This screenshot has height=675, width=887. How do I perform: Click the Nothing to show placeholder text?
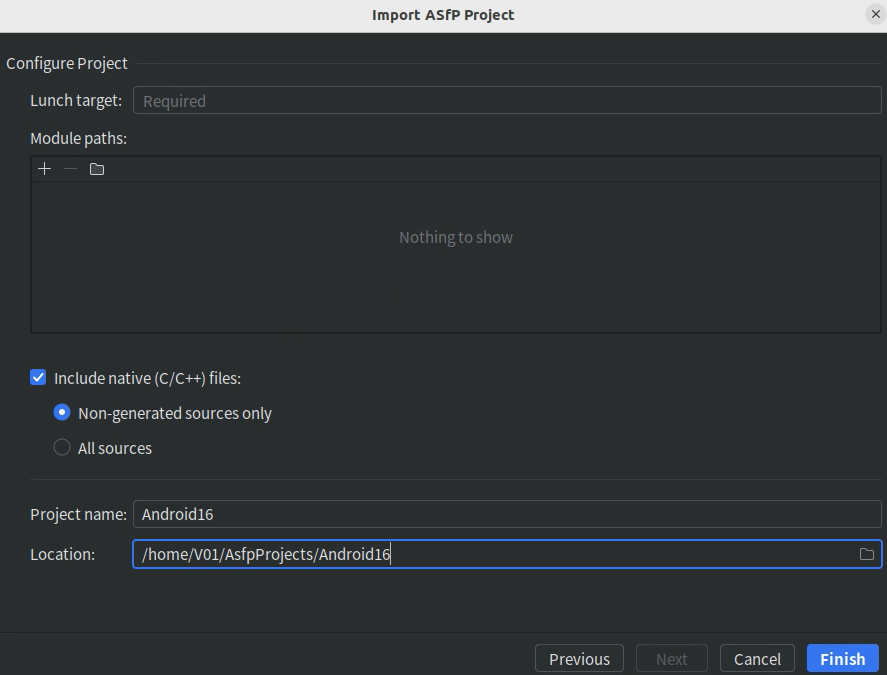pos(456,237)
